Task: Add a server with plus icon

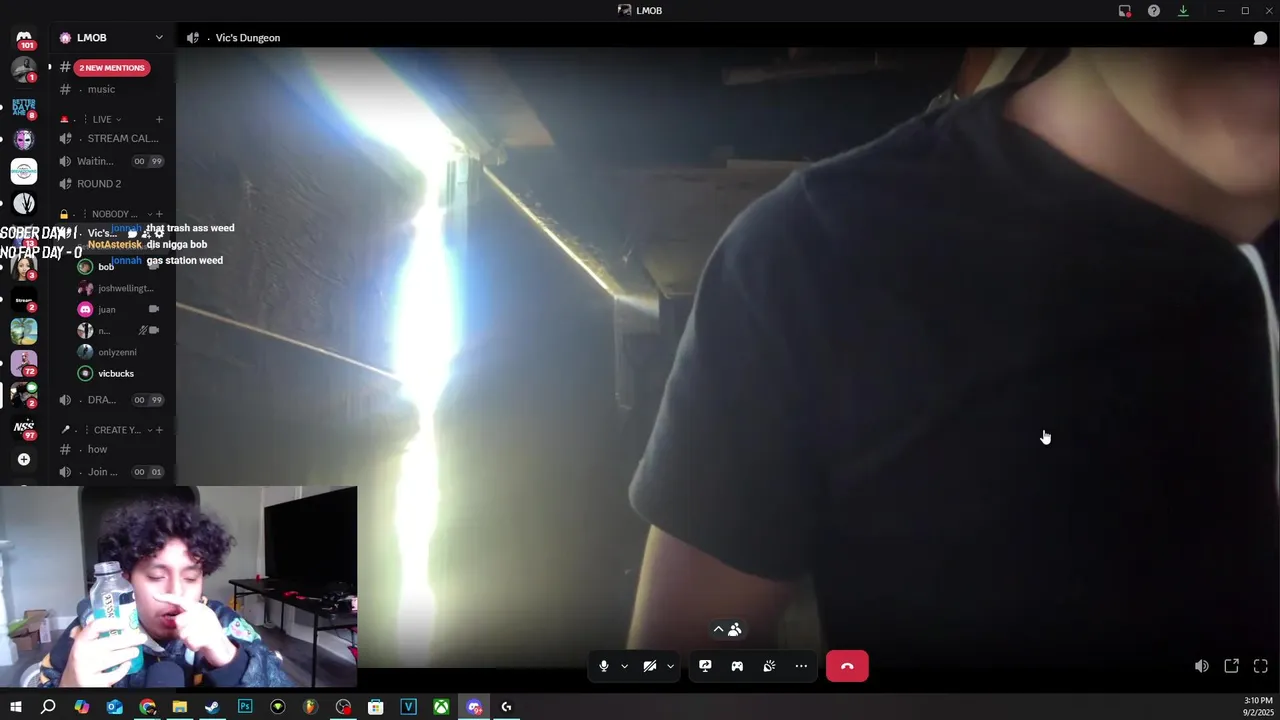Action: click(24, 459)
